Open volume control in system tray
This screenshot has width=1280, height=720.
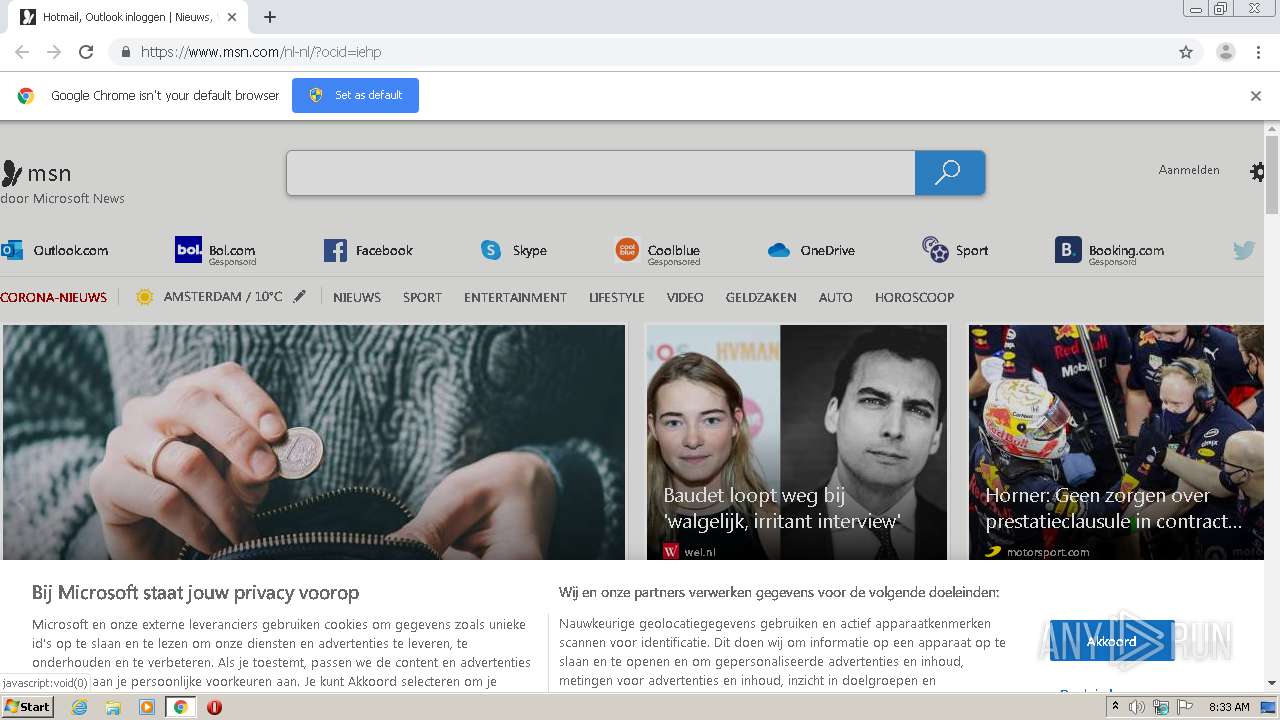pyautogui.click(x=1137, y=707)
